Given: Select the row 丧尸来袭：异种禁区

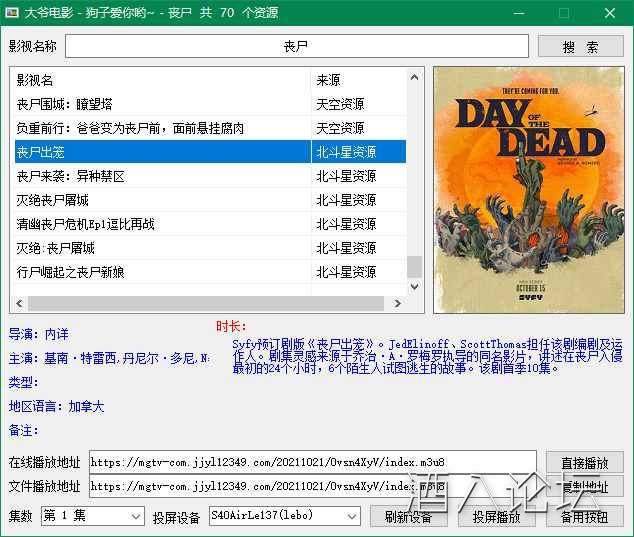Looking at the screenshot, I should pyautogui.click(x=210, y=176).
